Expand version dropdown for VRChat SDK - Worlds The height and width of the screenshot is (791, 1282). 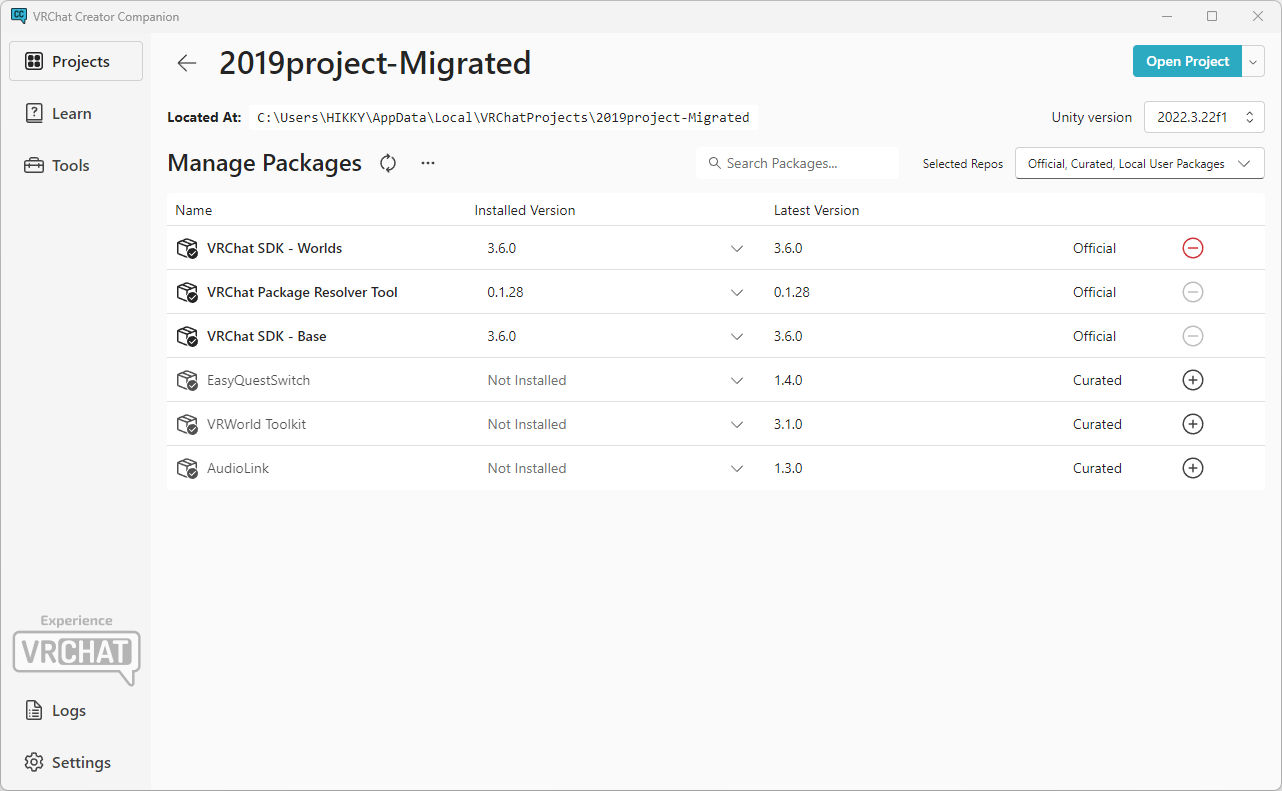click(x=737, y=248)
